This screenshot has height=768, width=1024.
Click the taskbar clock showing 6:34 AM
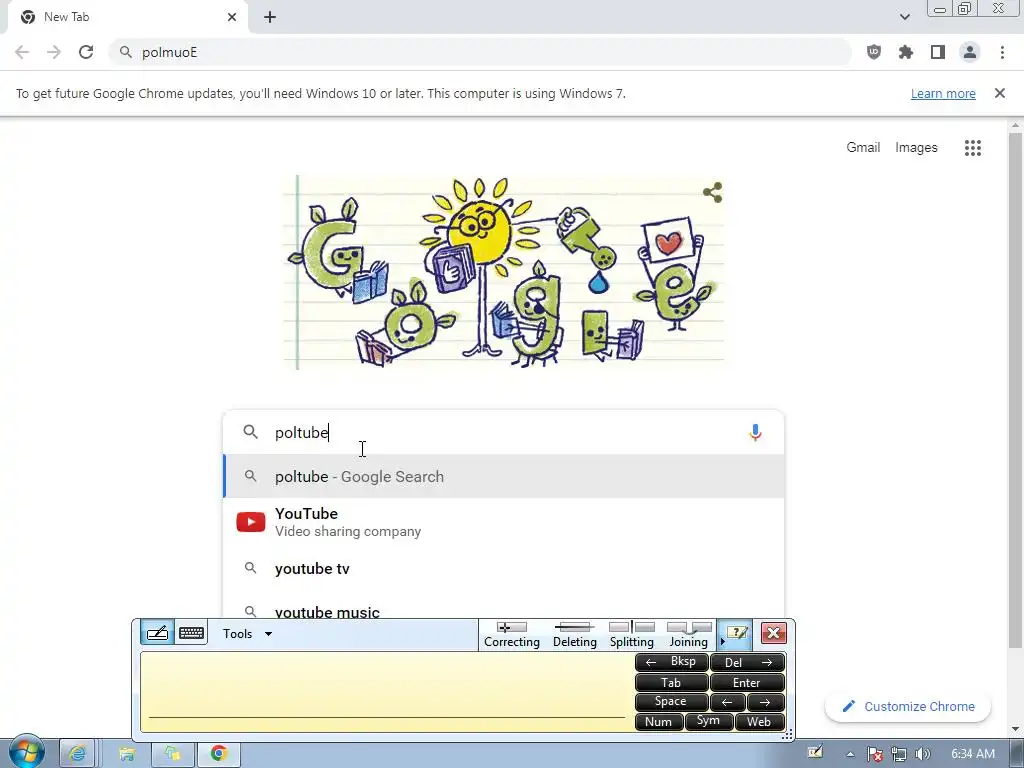pos(973,754)
